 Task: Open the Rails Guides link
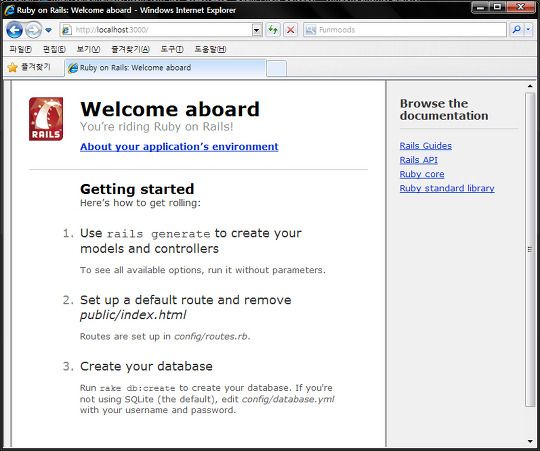tap(426, 146)
